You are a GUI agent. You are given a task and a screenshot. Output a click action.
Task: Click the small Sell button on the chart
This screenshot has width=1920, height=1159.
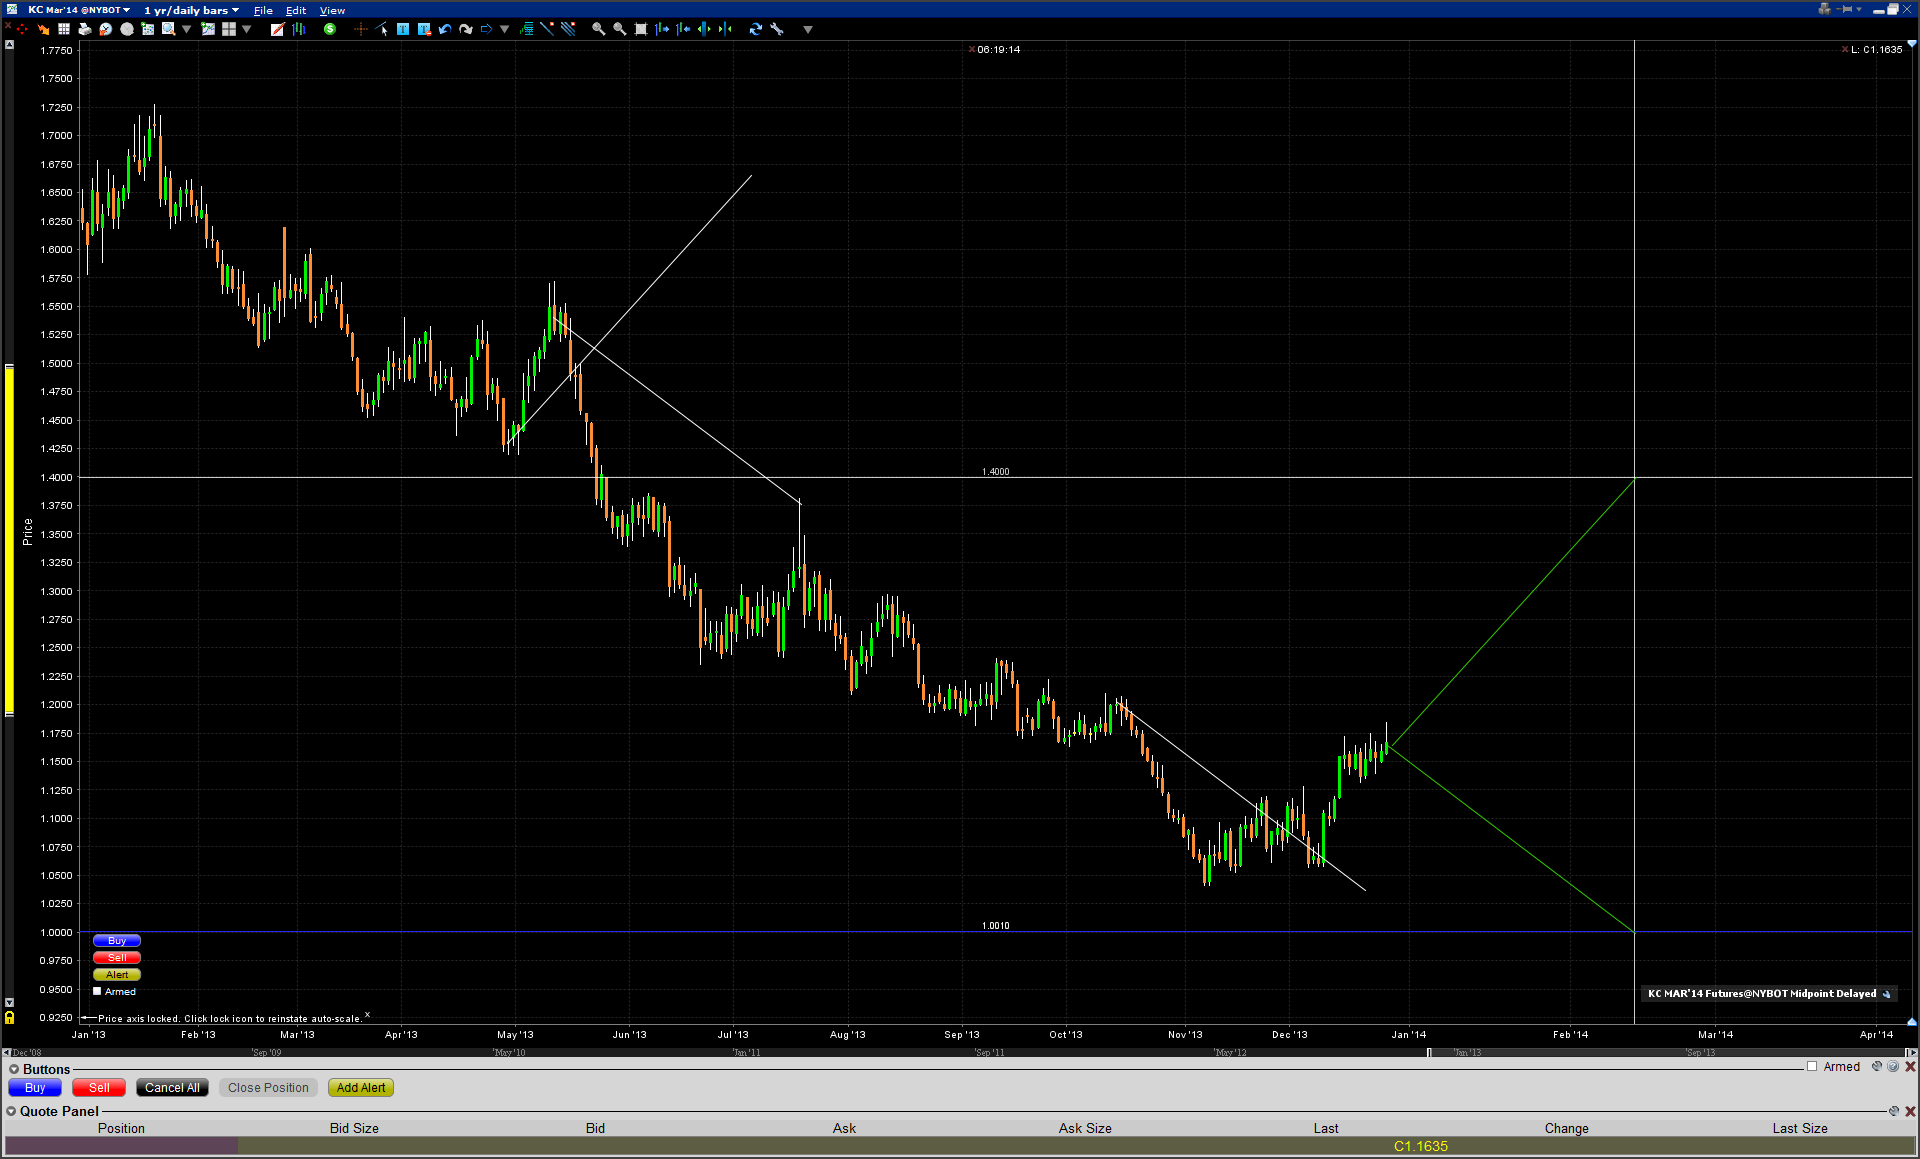(117, 958)
